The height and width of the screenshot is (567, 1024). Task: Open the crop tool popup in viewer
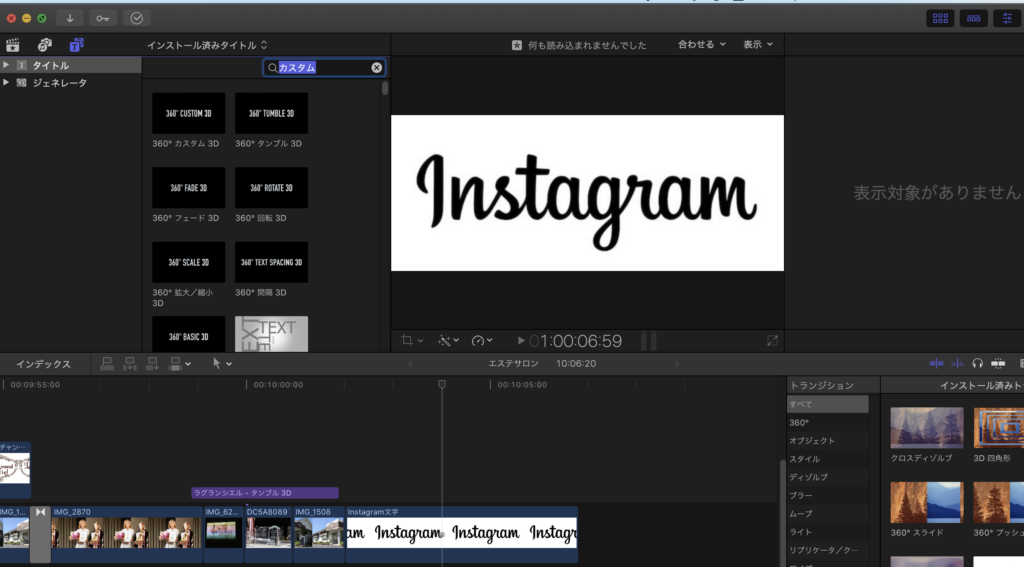pos(411,340)
